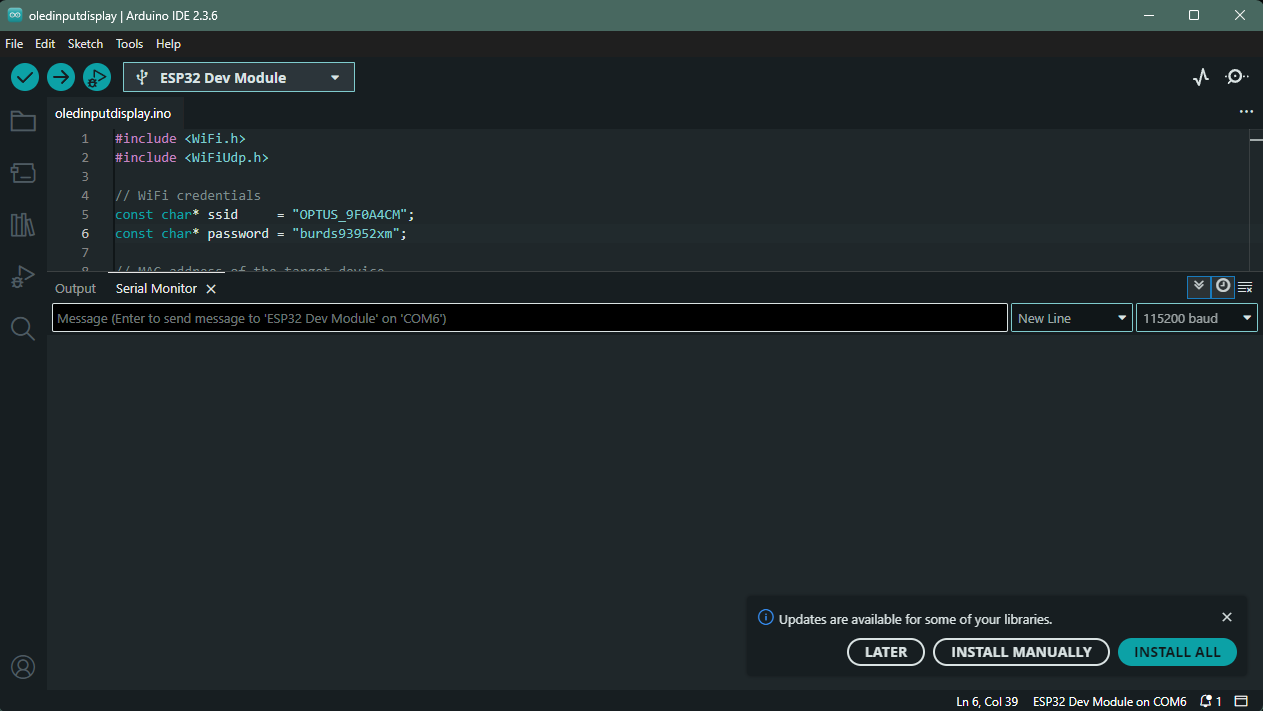Click the INSTALL MANUALLY button

point(1021,652)
